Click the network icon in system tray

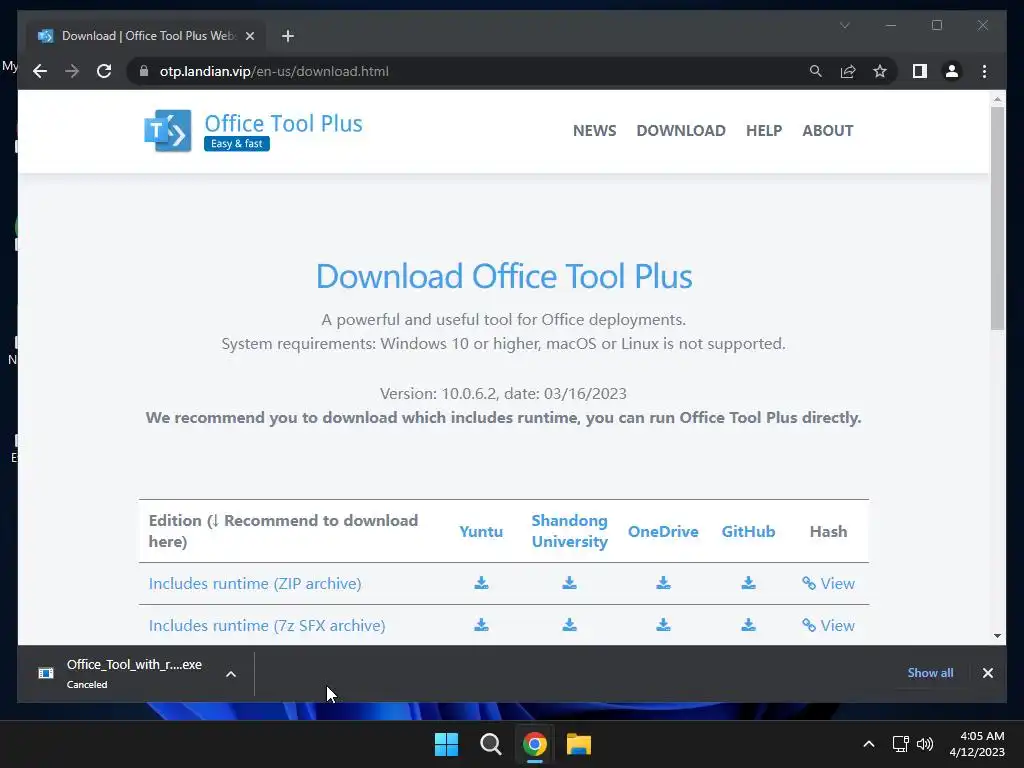tap(901, 744)
